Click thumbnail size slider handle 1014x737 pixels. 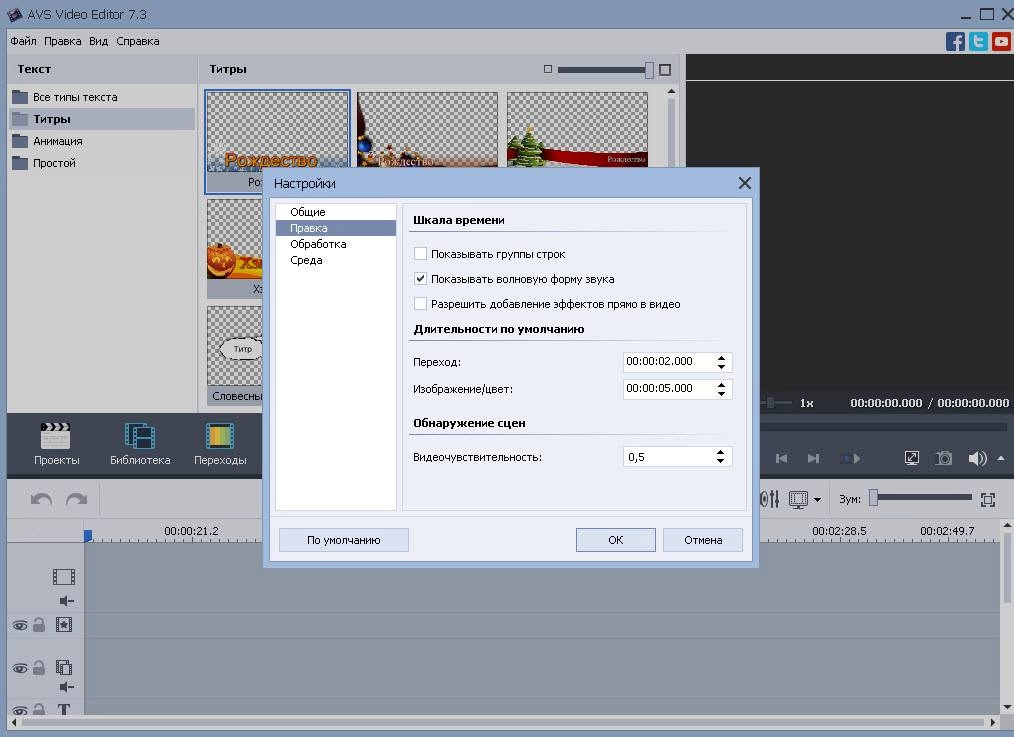point(649,70)
